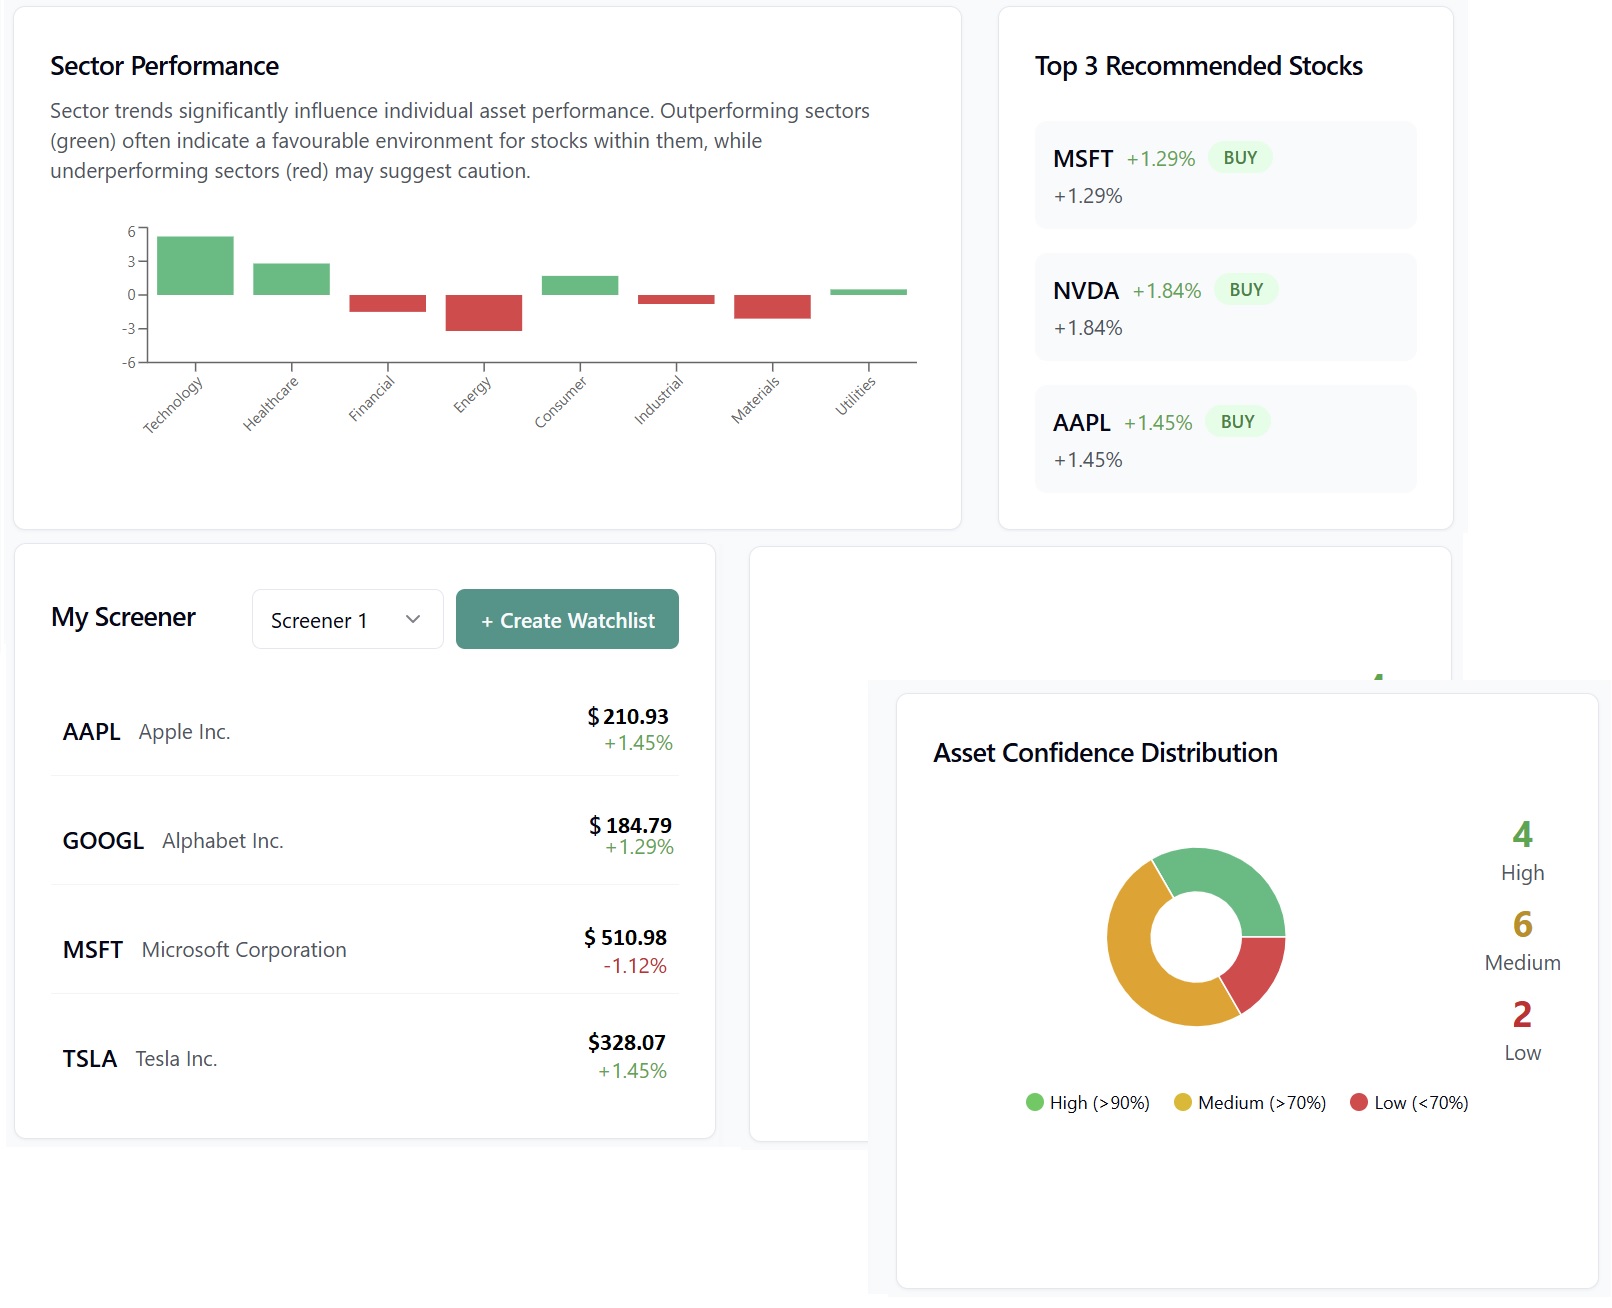
Task: Click the Sector Performance panel title
Action: tap(164, 66)
